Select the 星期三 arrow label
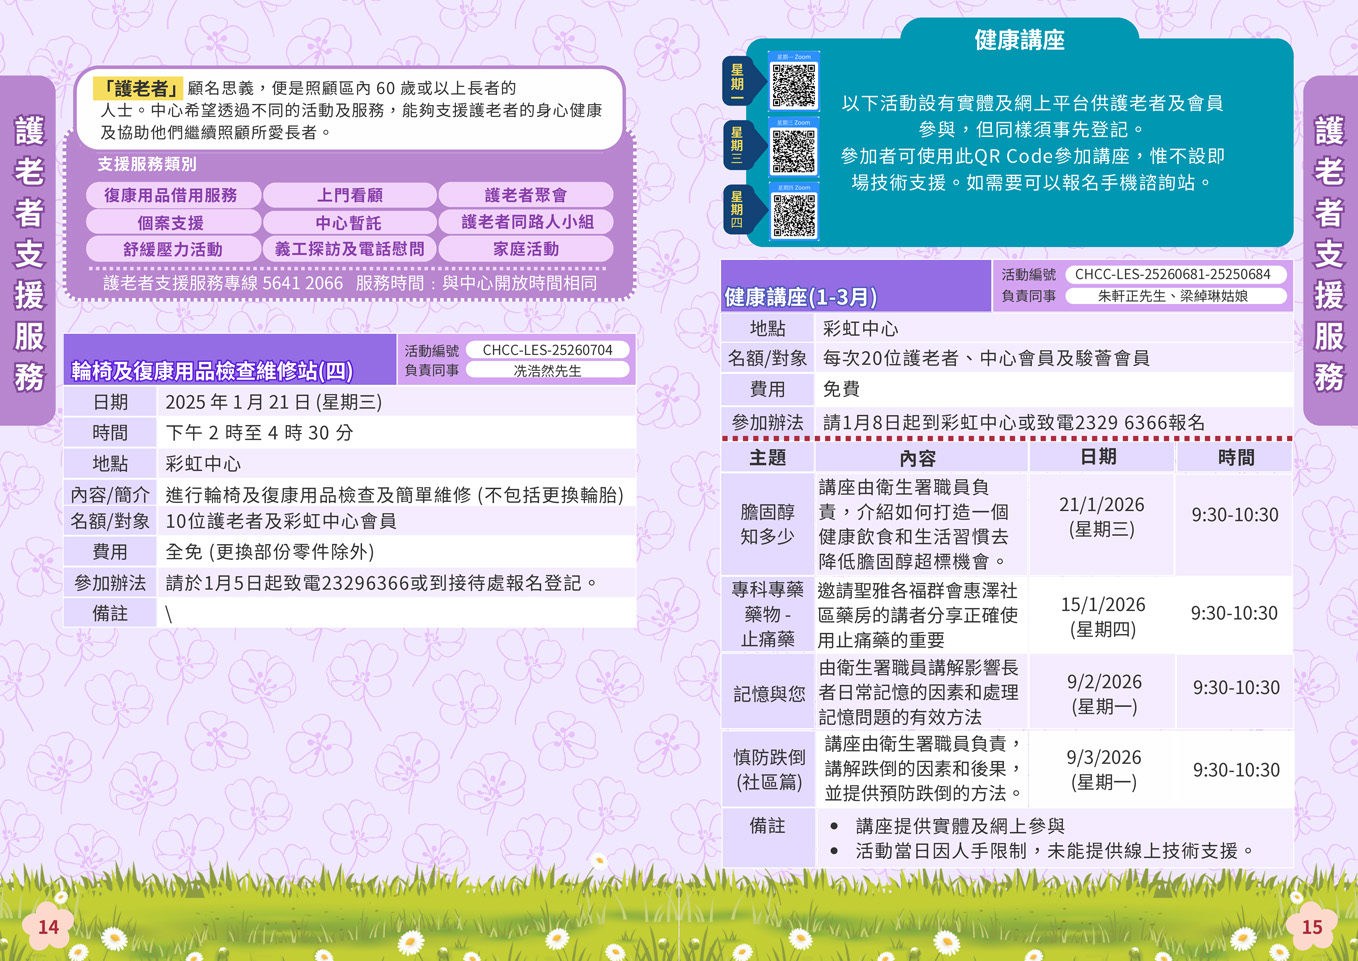This screenshot has width=1358, height=961. (x=739, y=146)
